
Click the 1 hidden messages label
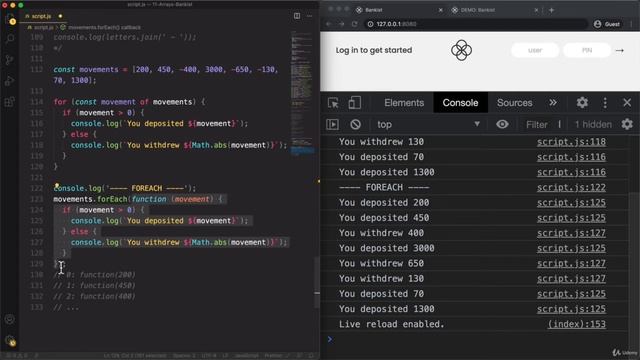593,124
